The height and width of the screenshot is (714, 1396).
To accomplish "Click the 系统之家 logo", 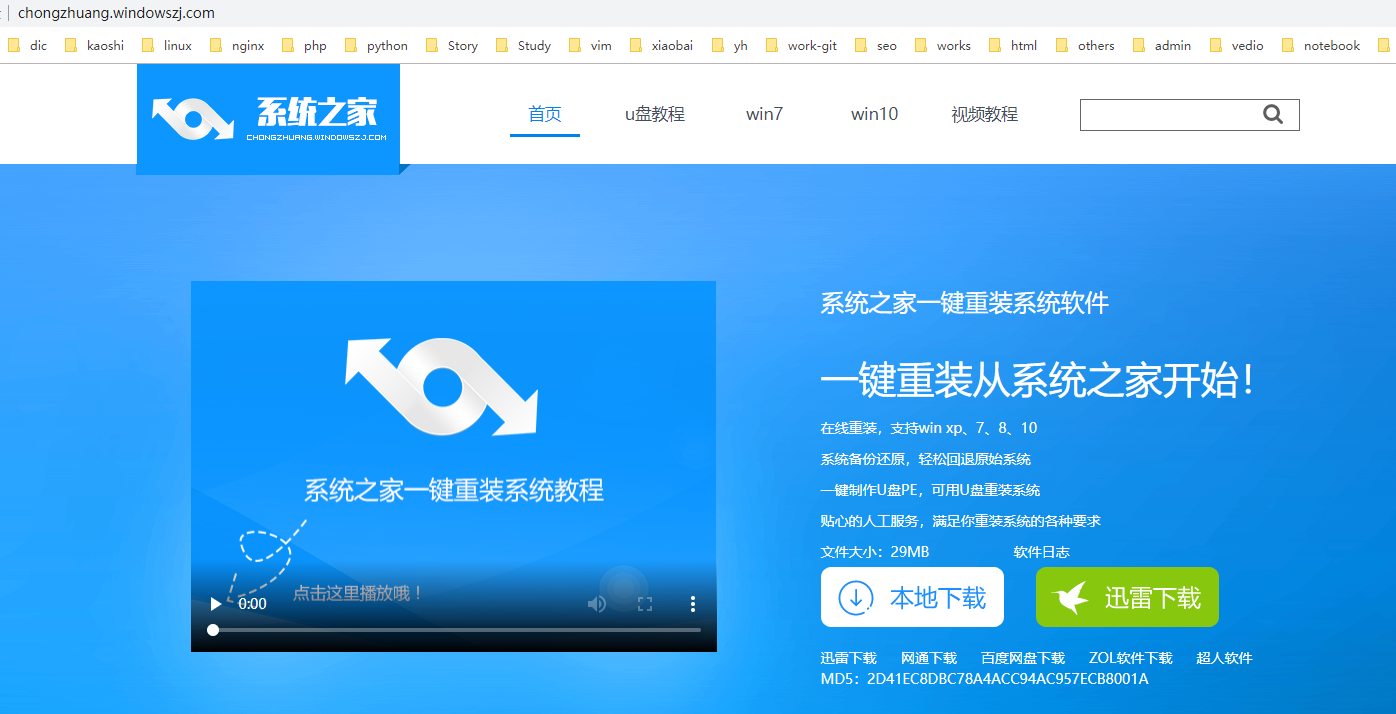I will pos(268,118).
